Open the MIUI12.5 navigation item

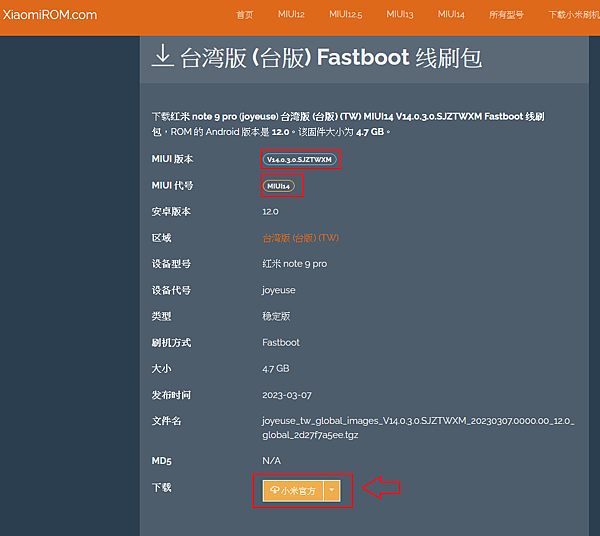pos(346,15)
